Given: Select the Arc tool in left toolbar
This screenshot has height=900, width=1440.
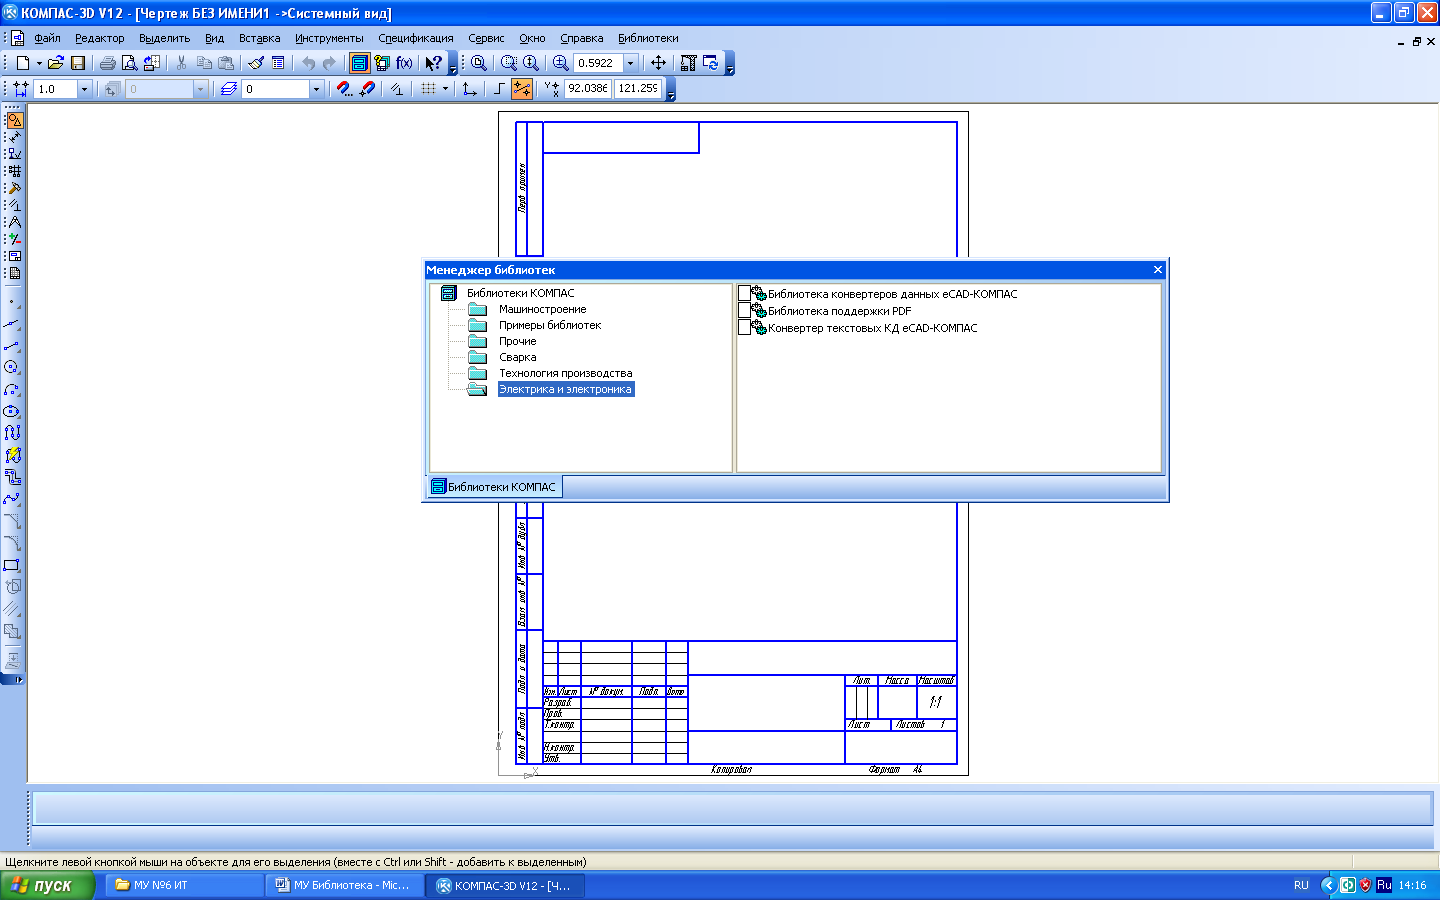Looking at the screenshot, I should point(12,390).
